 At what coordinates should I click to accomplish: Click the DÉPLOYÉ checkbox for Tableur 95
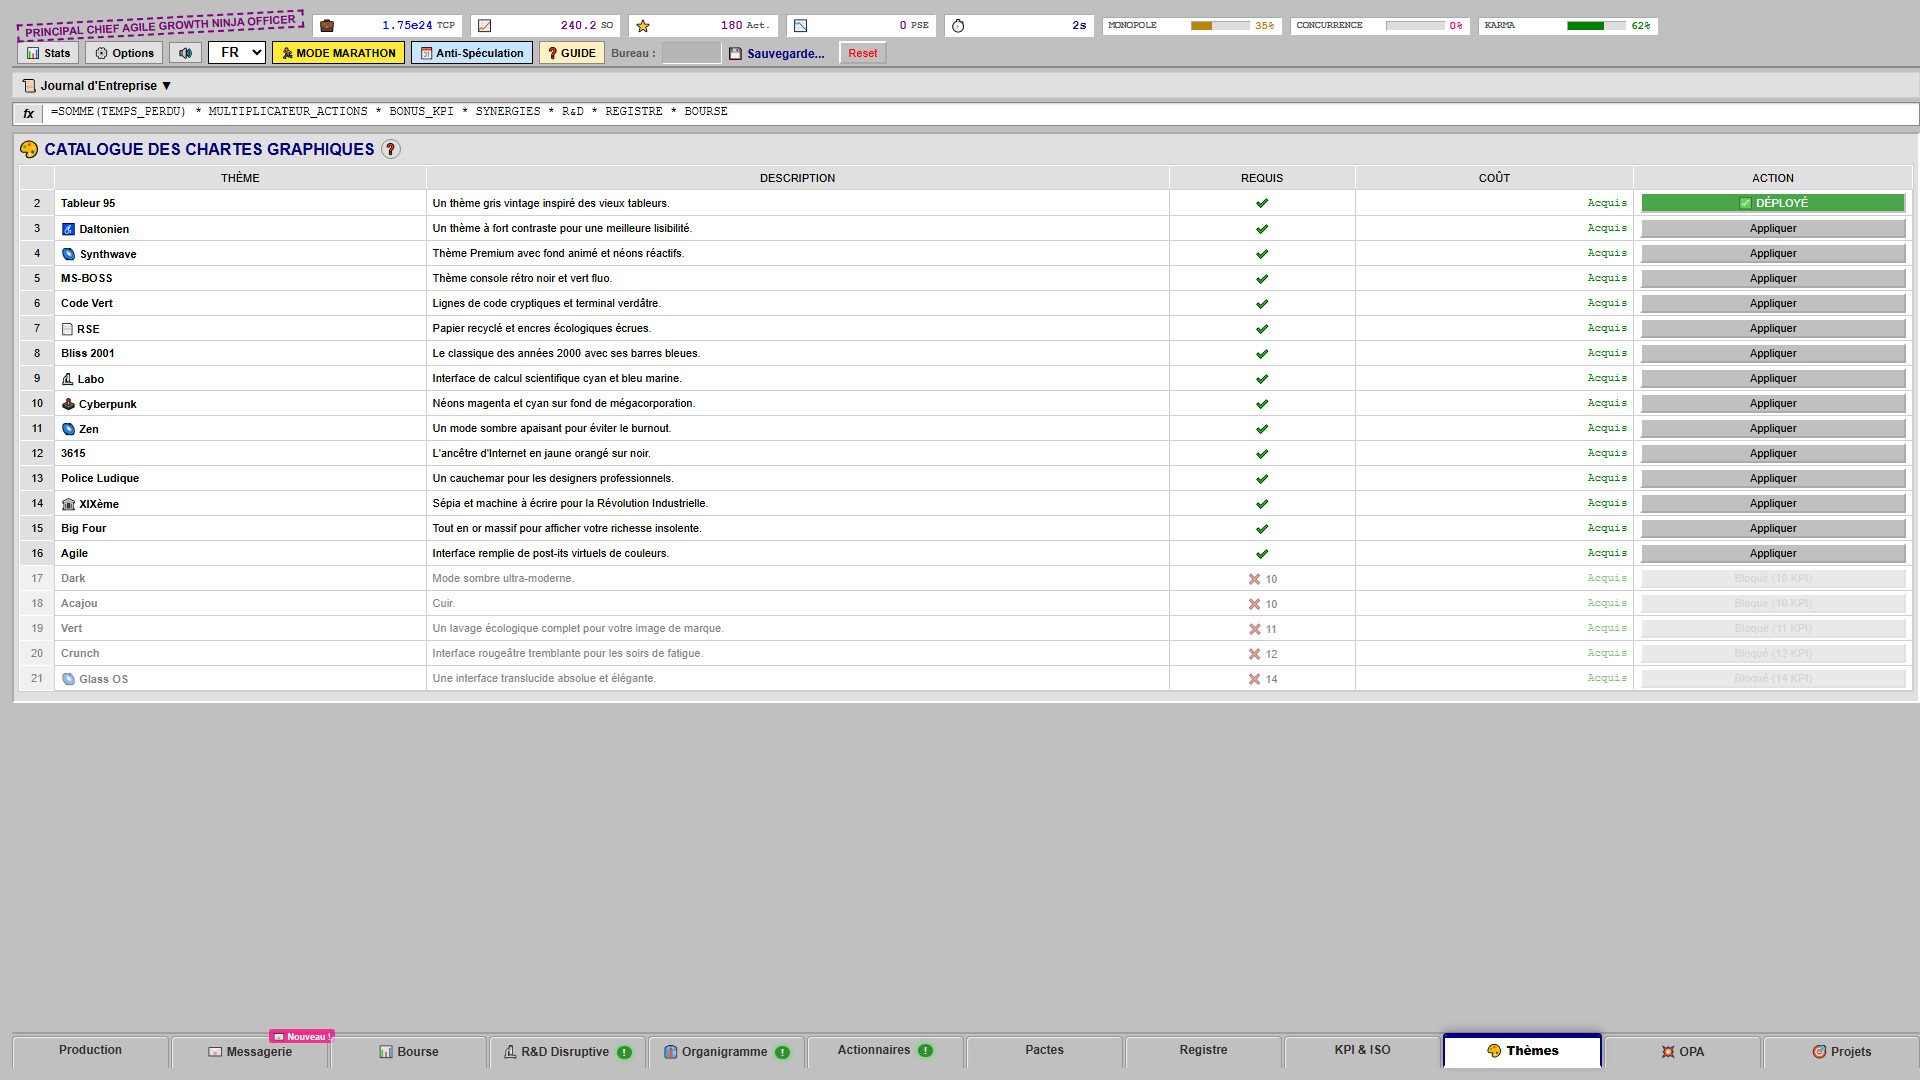[1745, 203]
